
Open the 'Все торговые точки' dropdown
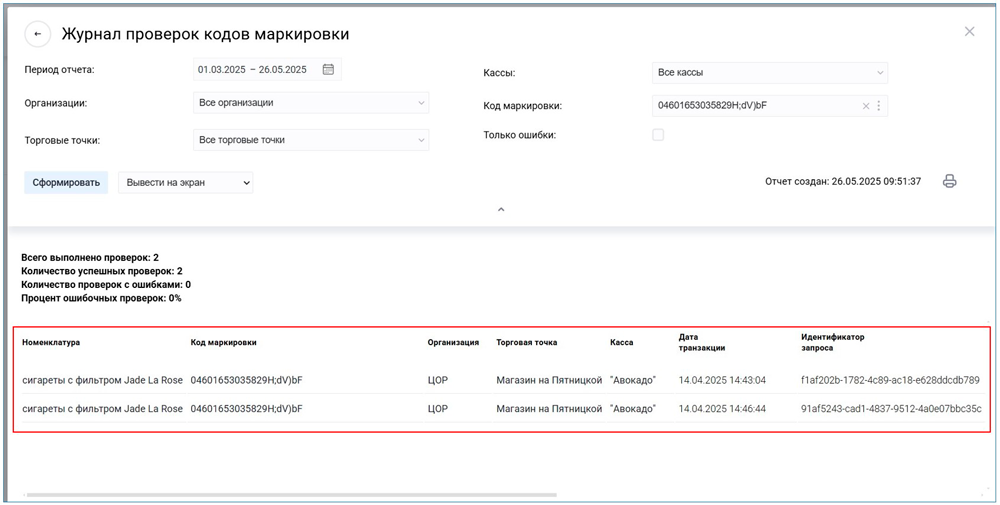(x=310, y=140)
